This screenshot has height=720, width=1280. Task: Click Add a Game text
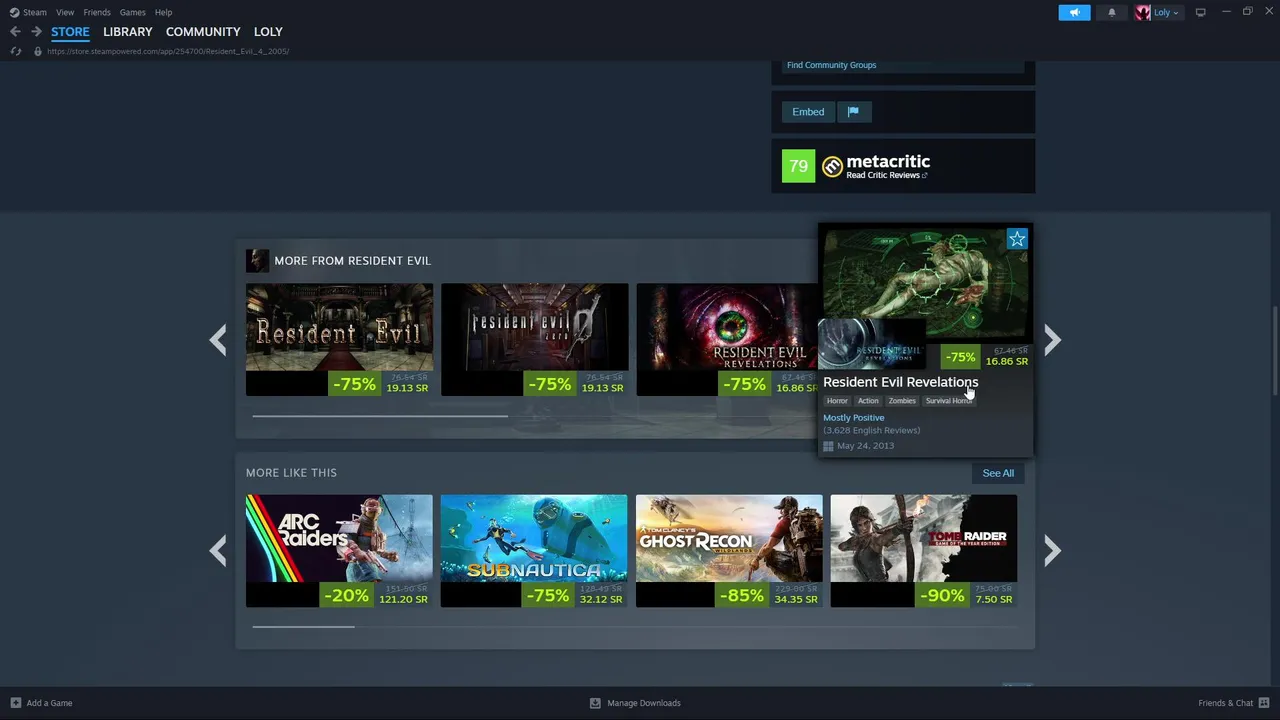click(49, 703)
